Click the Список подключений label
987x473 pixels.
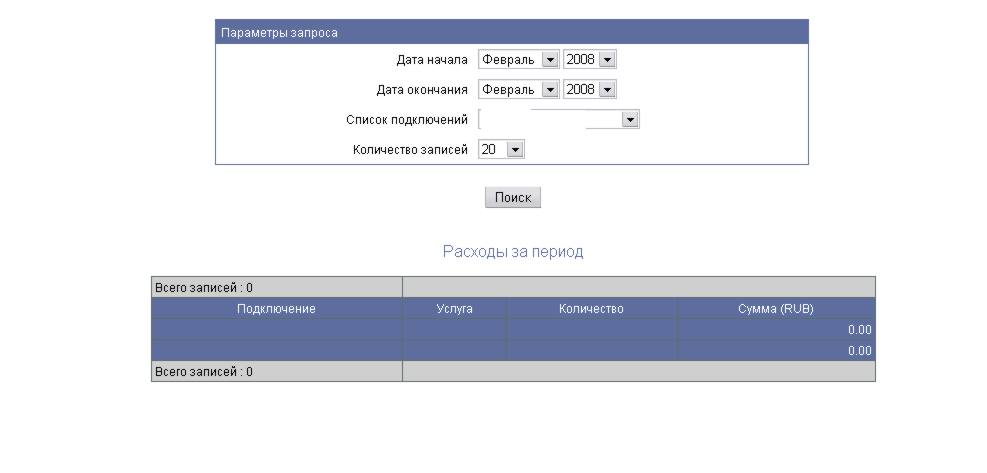(407, 119)
